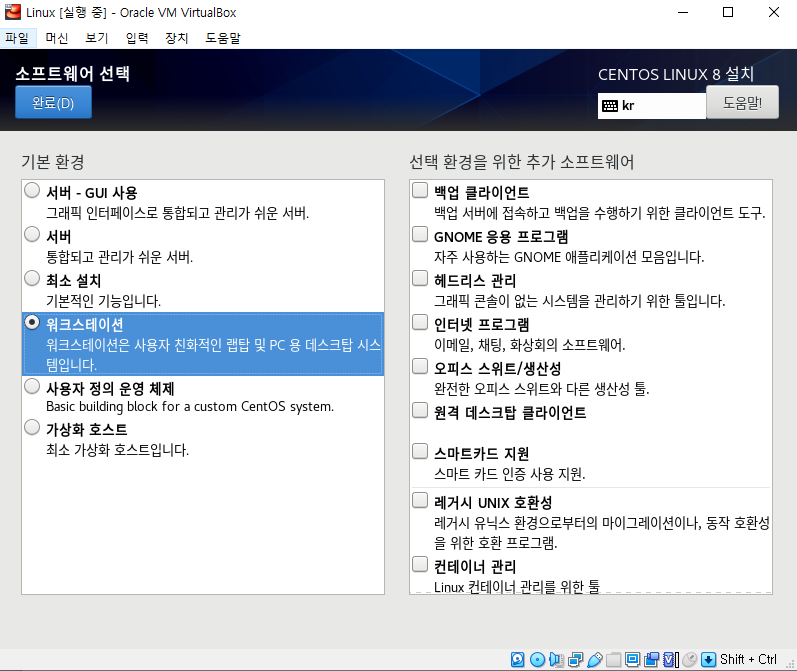Click the Shift + Ctrl host key text
Viewport: 797px width, 671px height.
click(748, 659)
